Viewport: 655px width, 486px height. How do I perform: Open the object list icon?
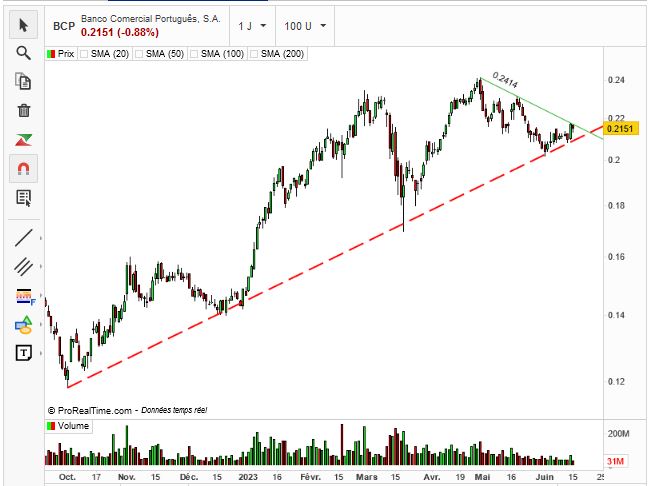tap(24, 198)
